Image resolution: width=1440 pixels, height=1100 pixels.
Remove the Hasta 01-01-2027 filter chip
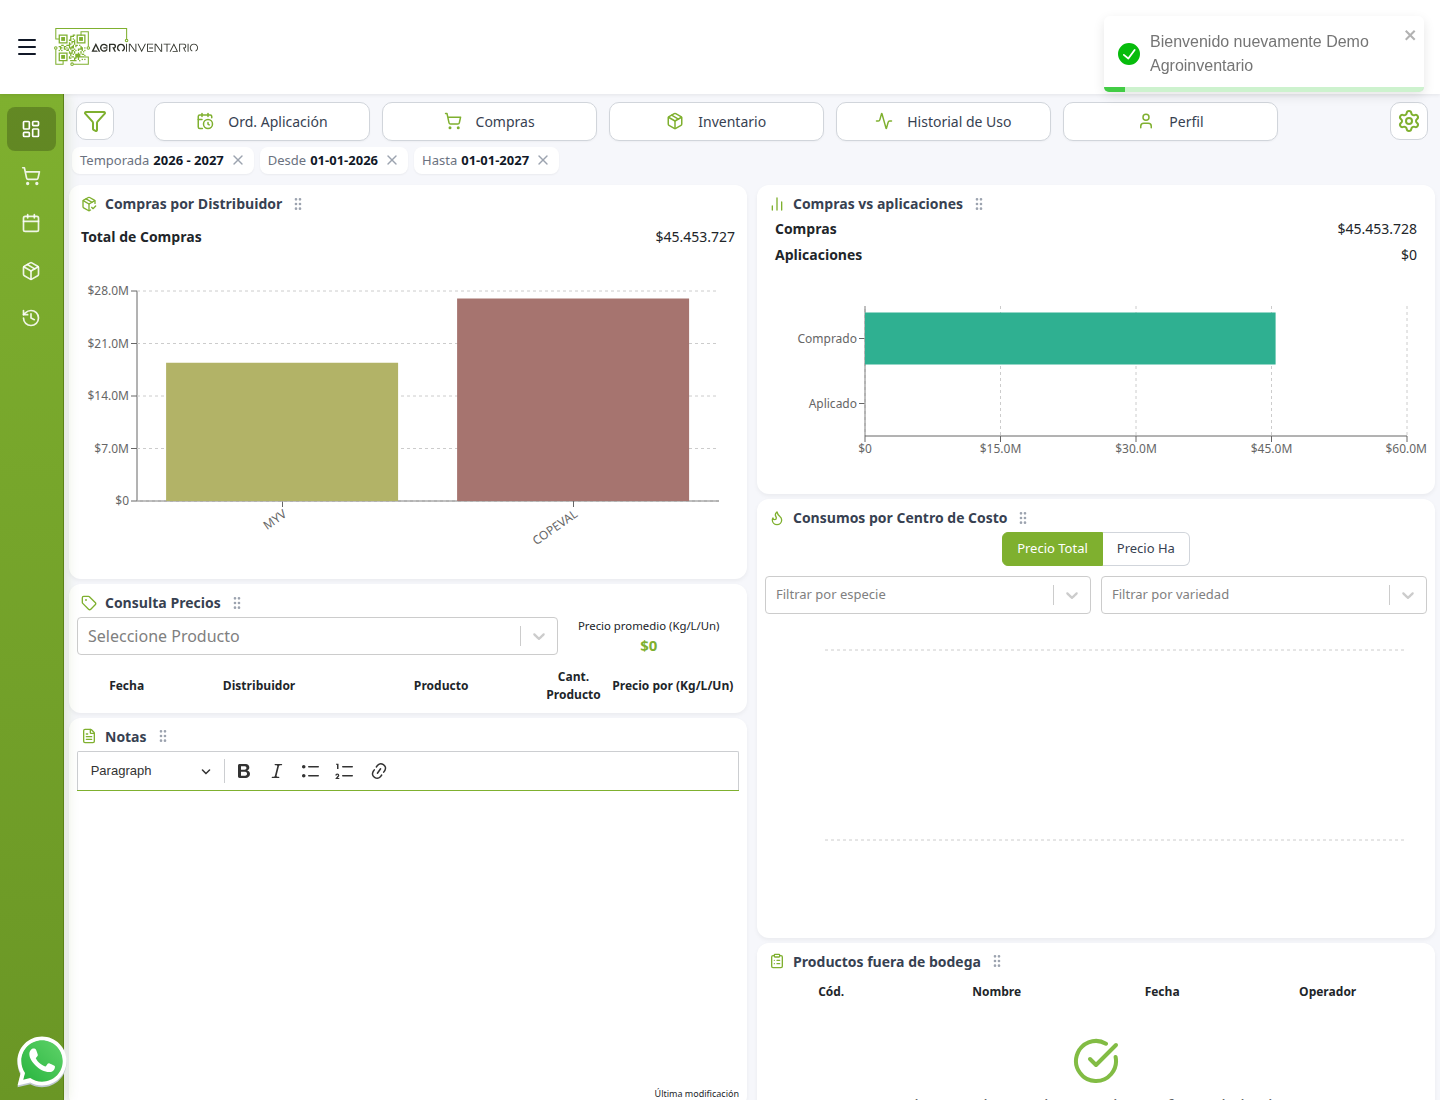click(x=543, y=160)
